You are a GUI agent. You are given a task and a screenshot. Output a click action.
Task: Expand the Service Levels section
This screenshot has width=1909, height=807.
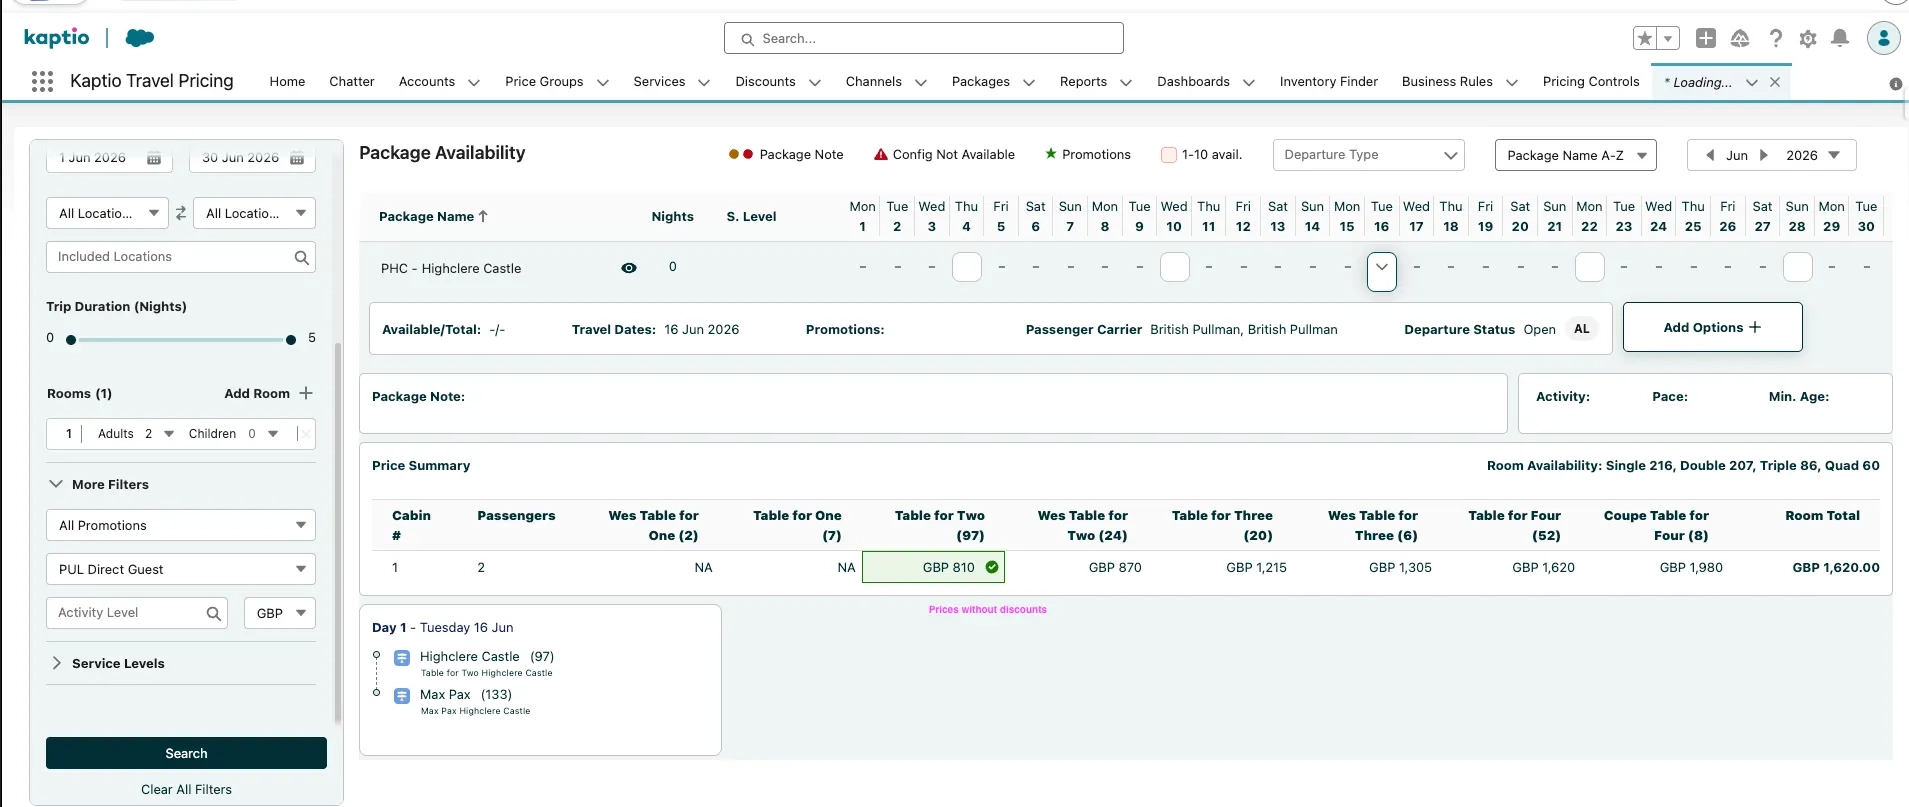click(118, 663)
